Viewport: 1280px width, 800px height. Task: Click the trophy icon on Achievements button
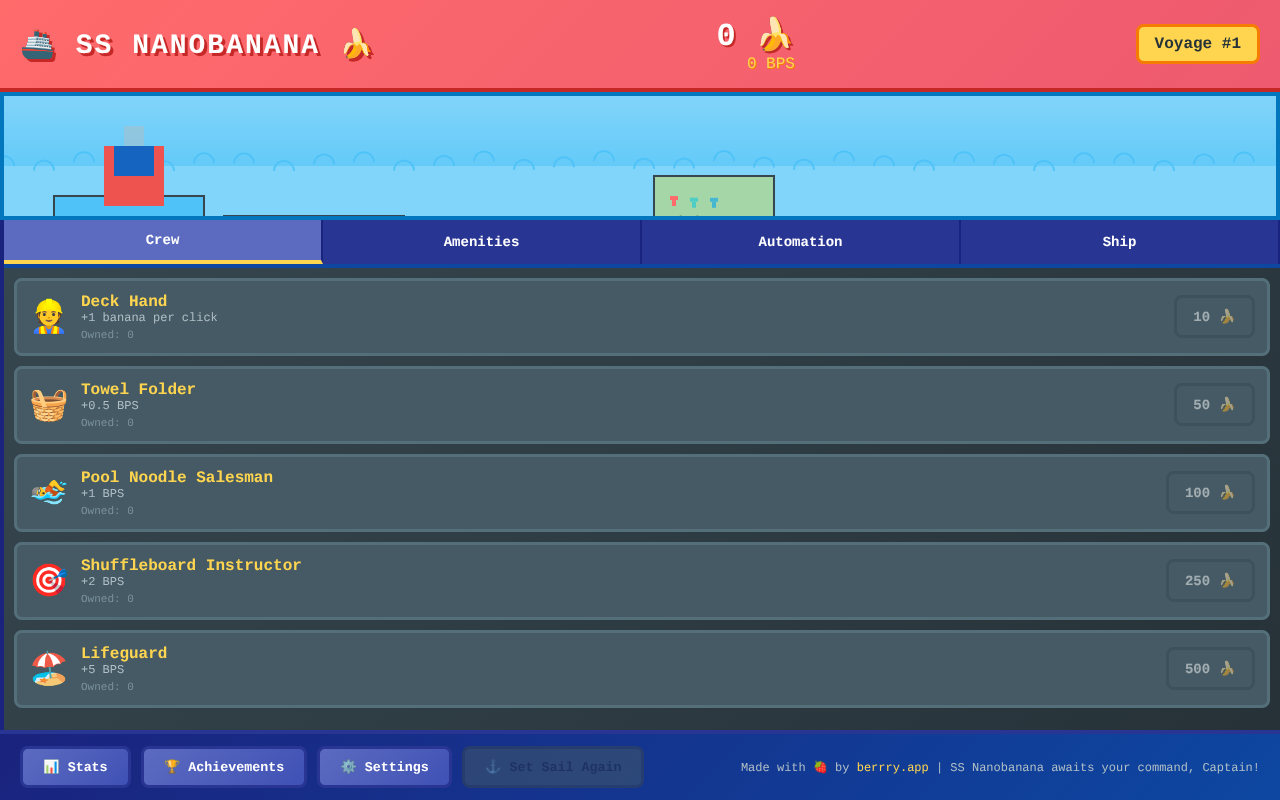point(170,766)
